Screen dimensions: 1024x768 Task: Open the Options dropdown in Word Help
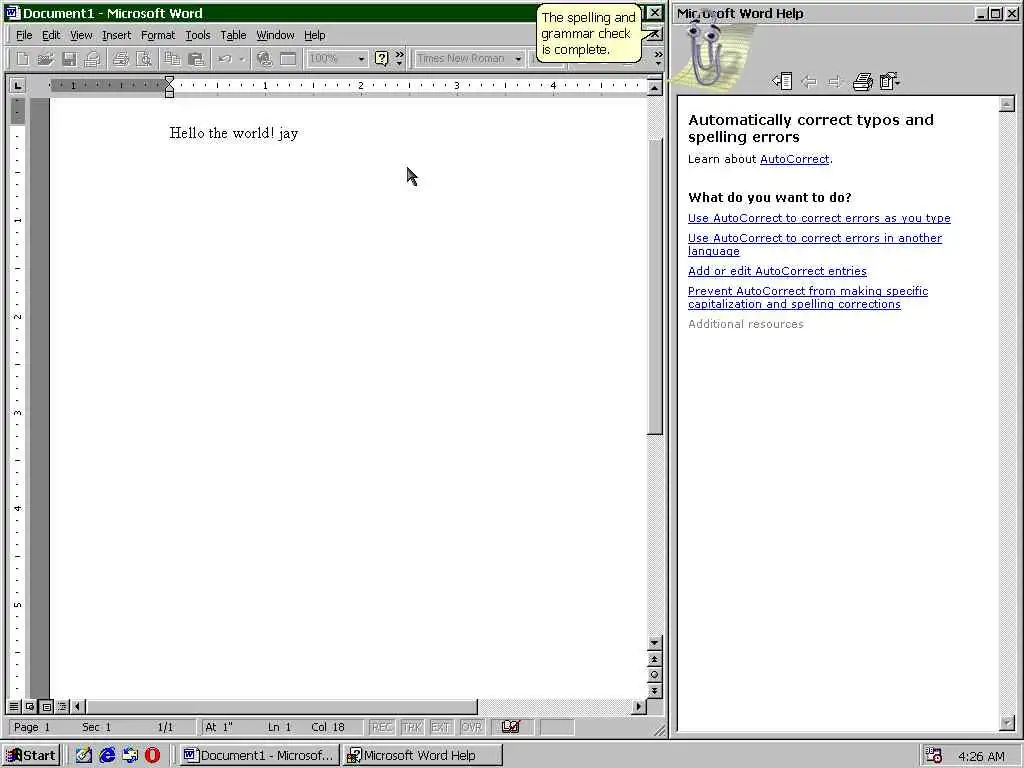pyautogui.click(x=889, y=81)
